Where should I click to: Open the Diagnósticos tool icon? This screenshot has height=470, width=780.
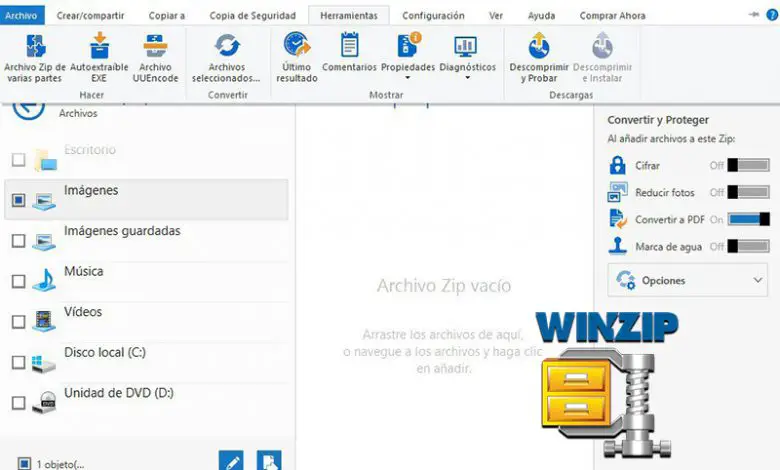466,46
